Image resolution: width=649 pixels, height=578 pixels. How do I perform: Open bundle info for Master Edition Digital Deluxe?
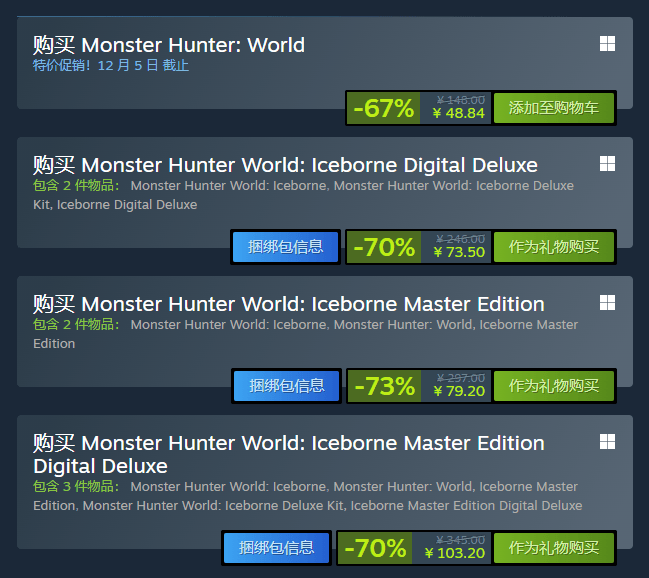tap(276, 548)
